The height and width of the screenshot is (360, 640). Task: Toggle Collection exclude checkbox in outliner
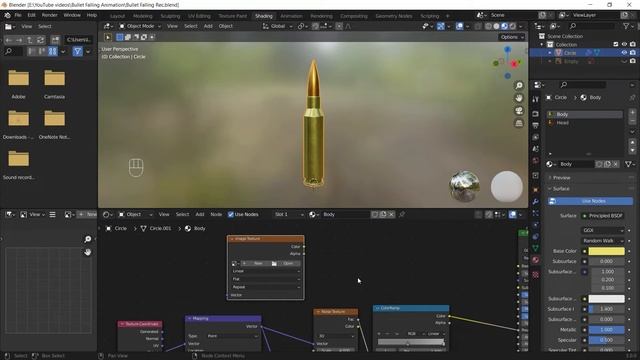[x=616, y=44]
